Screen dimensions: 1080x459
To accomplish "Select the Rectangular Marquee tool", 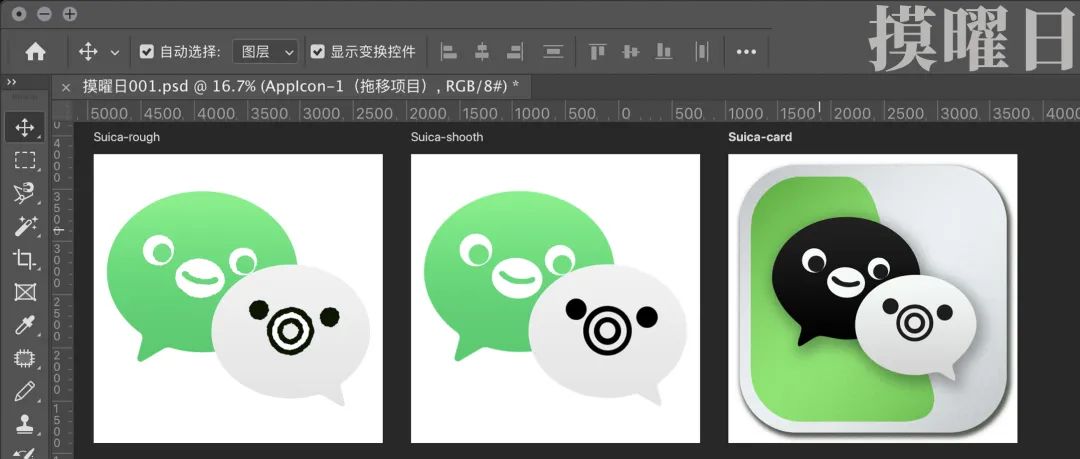I will (25, 161).
